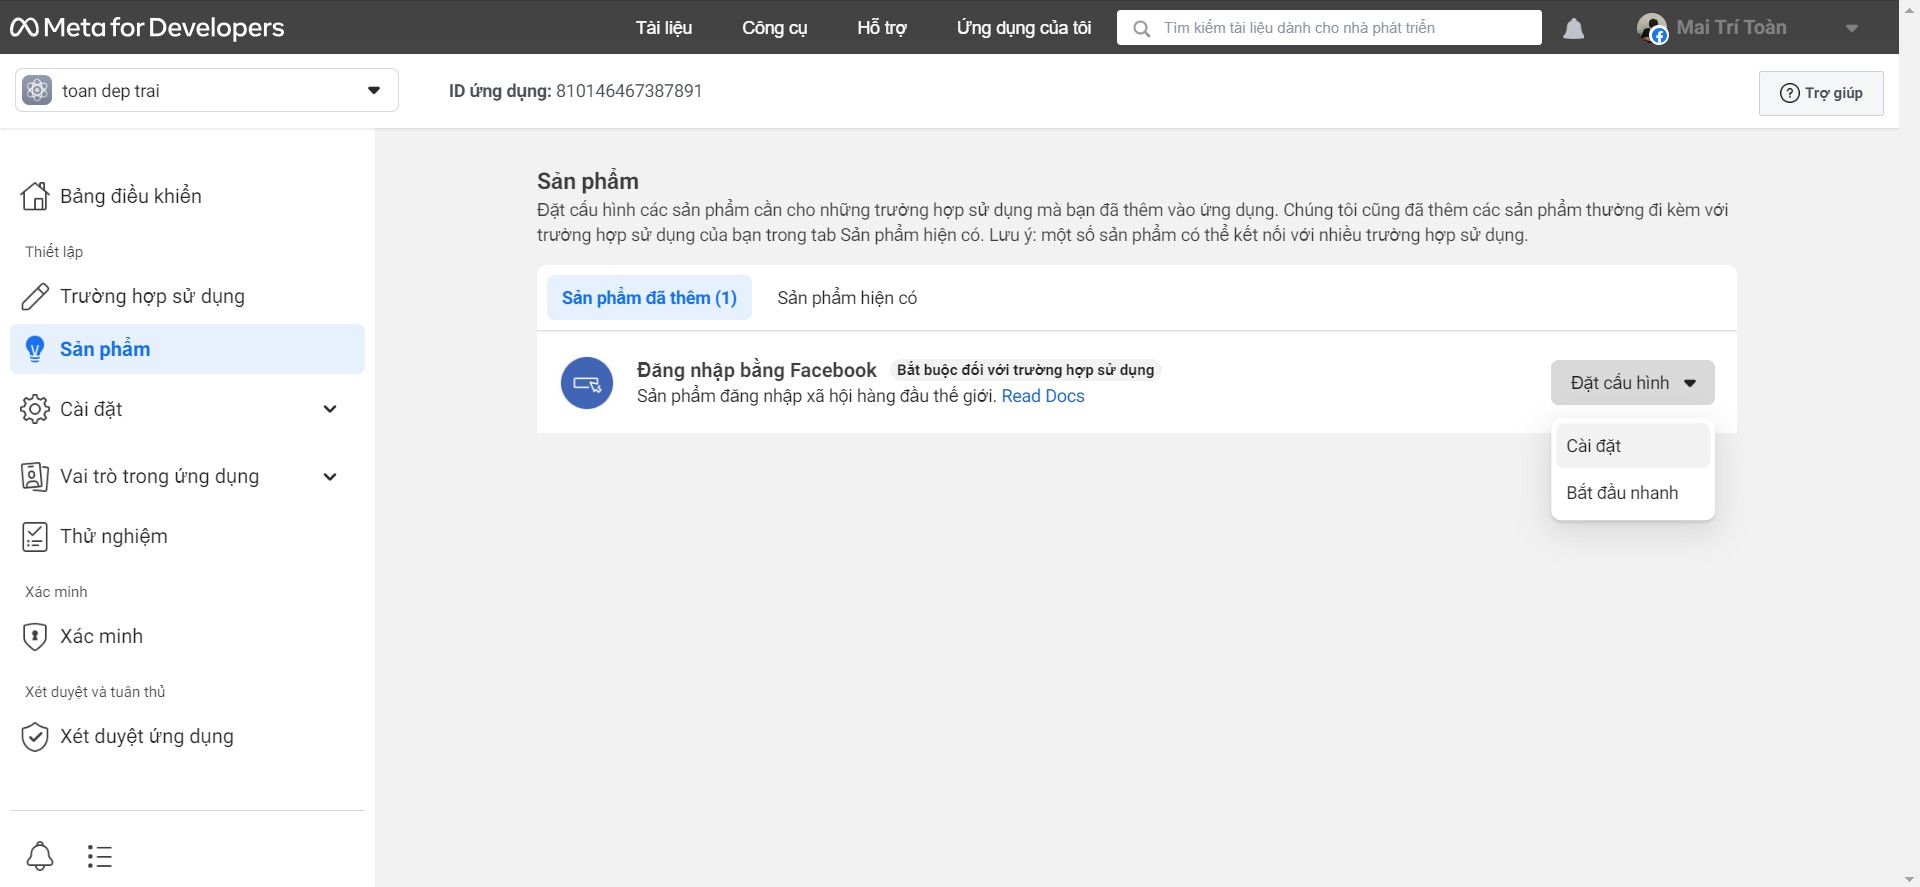
Task: Open the sidebar bottom bell alerts icon
Action: point(40,856)
